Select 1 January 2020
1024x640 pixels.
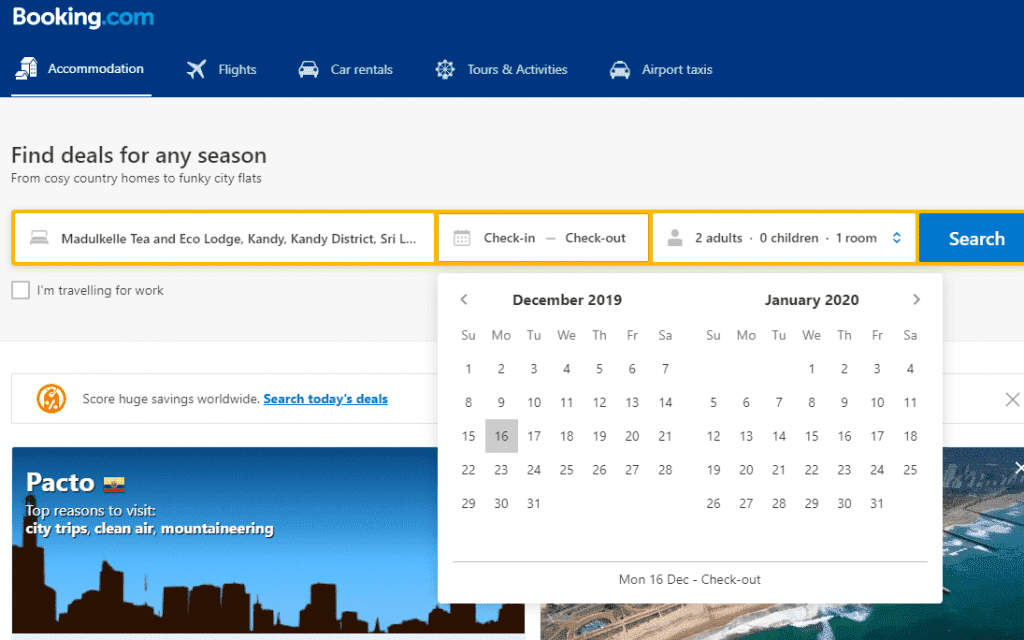pyautogui.click(x=811, y=368)
